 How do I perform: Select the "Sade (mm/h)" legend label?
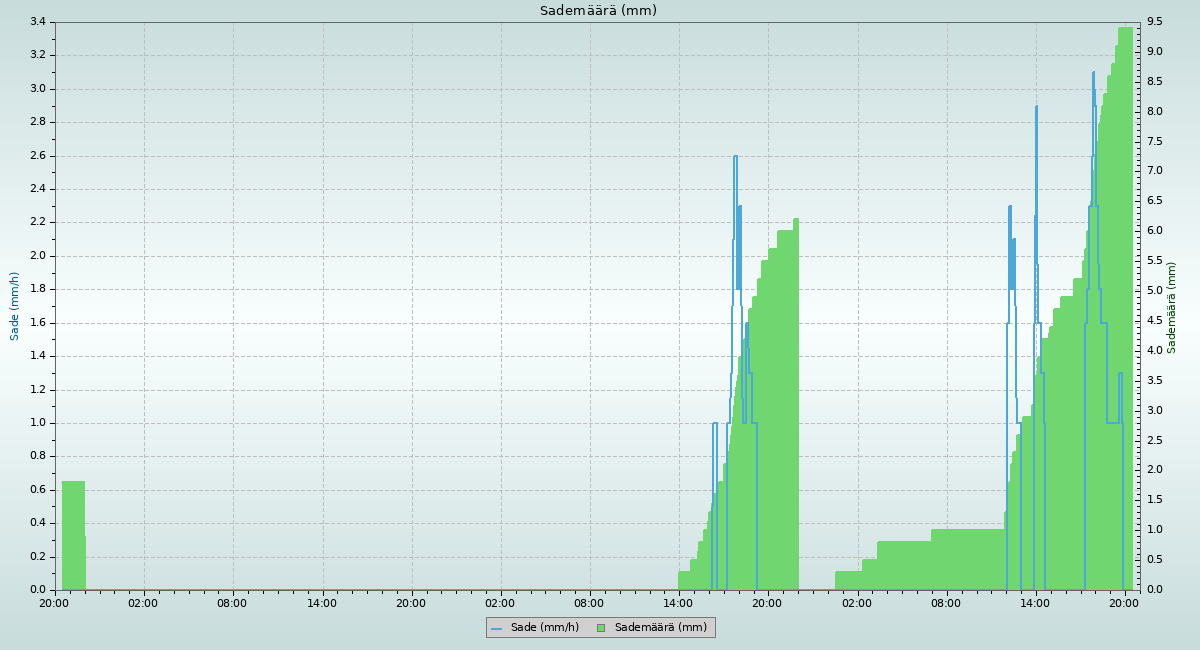[x=544, y=628]
